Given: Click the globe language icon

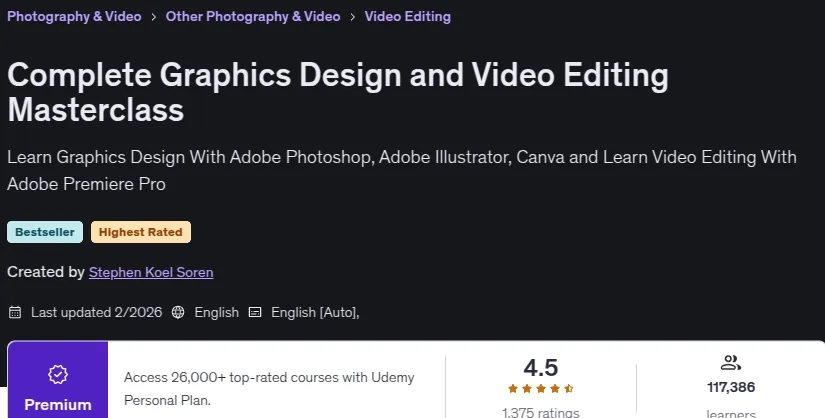Looking at the screenshot, I should tap(178, 312).
